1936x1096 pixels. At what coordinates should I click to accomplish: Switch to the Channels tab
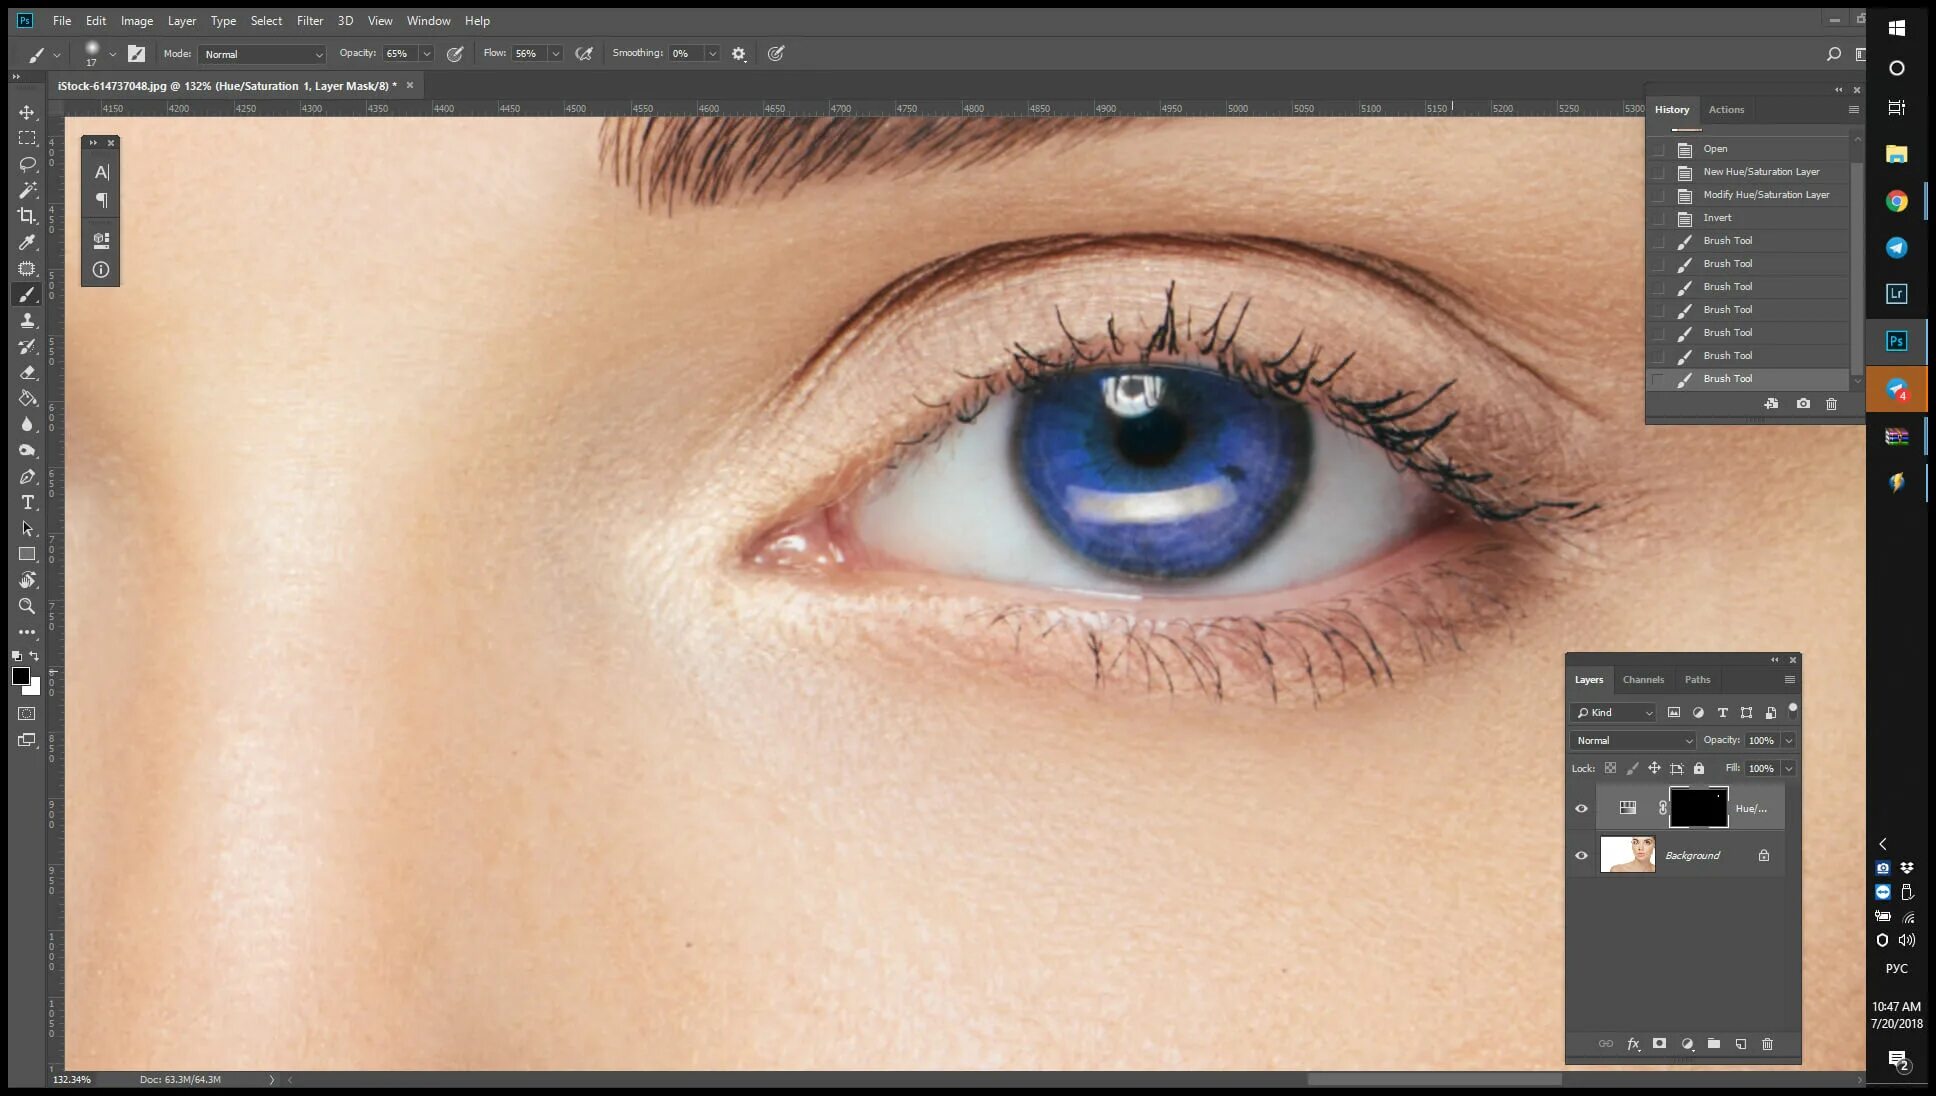click(1642, 680)
